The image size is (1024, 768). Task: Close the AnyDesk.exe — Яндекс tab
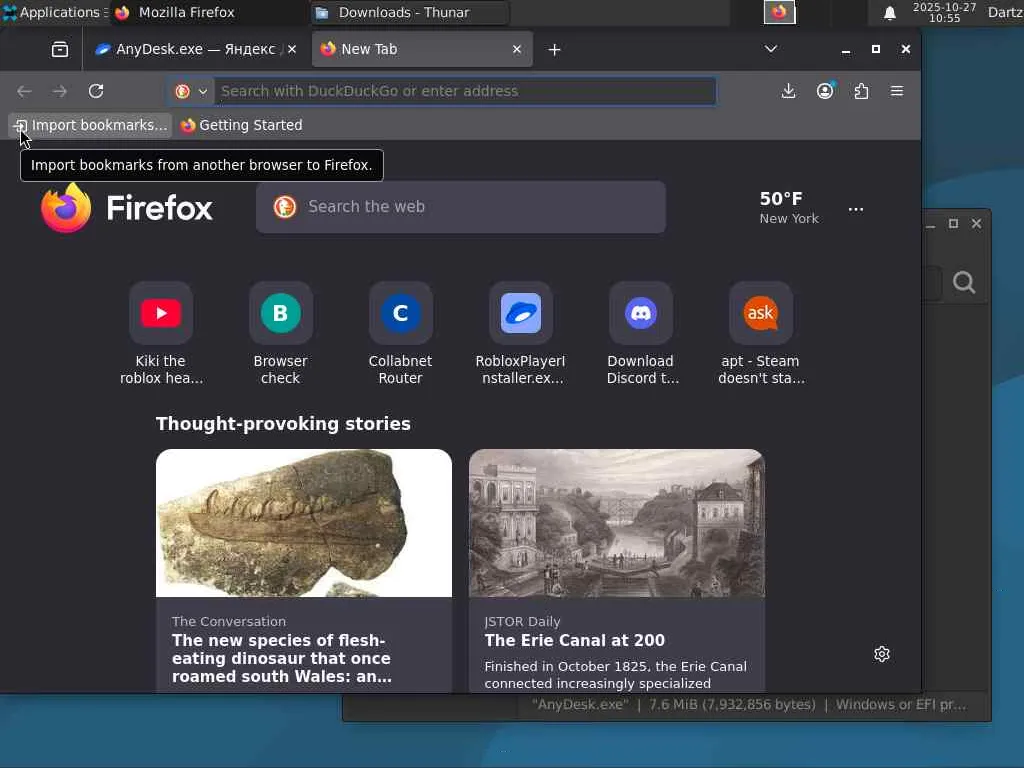(292, 50)
